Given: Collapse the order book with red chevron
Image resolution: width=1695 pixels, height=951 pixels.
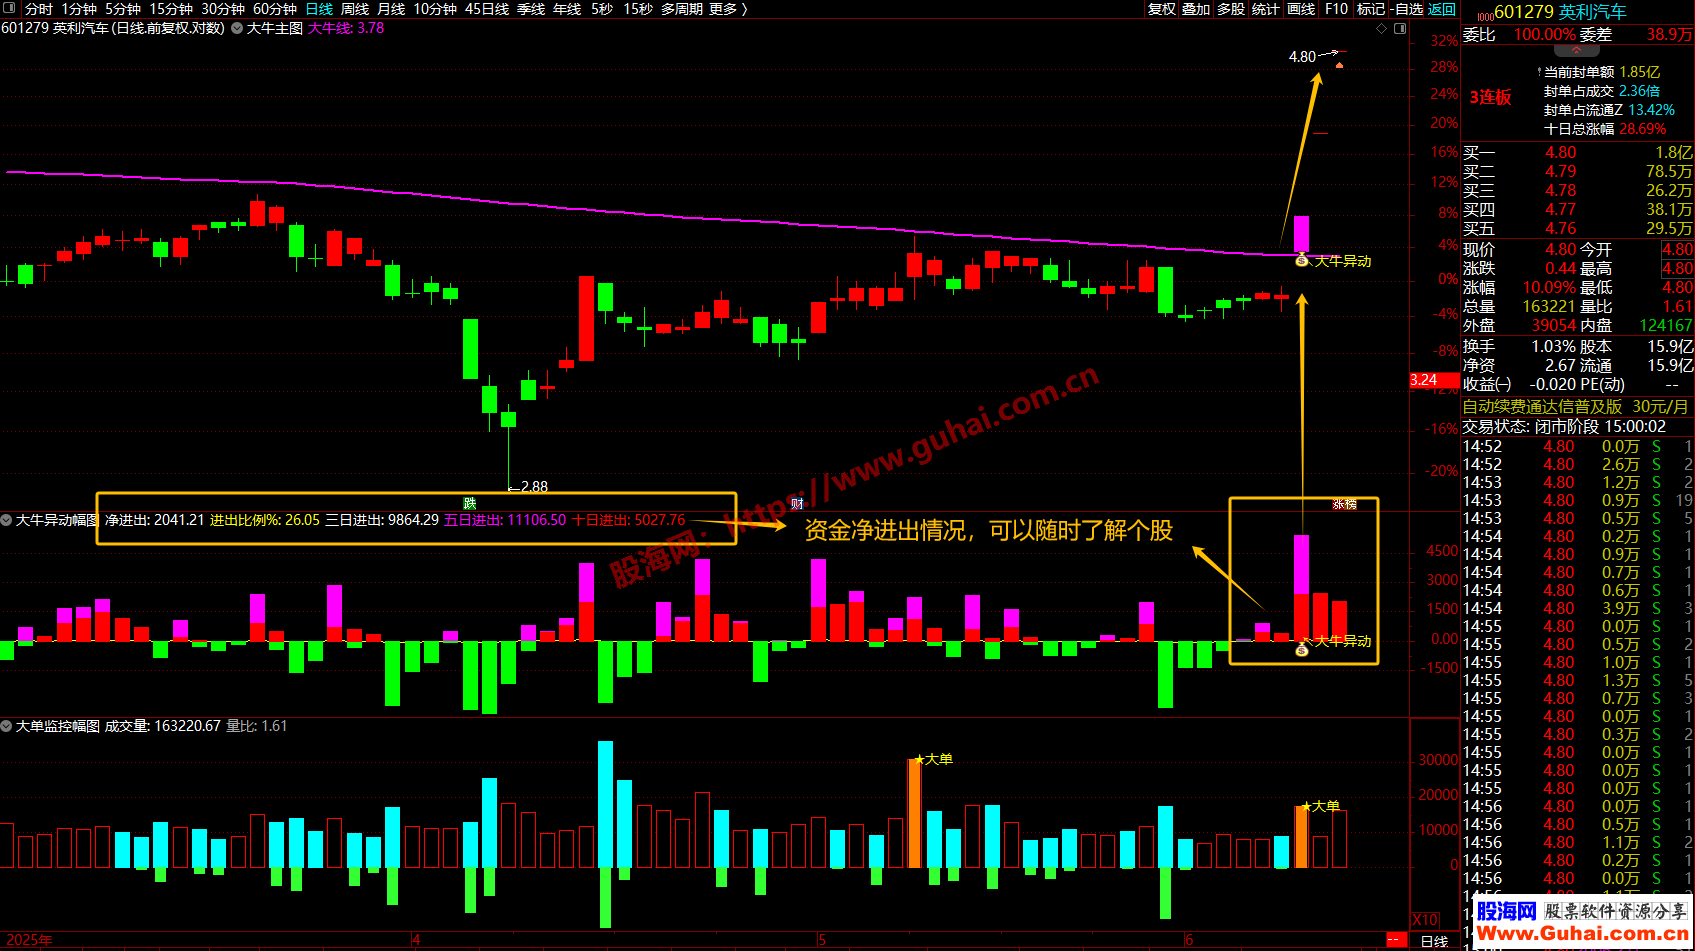Looking at the screenshot, I should (x=1577, y=50).
